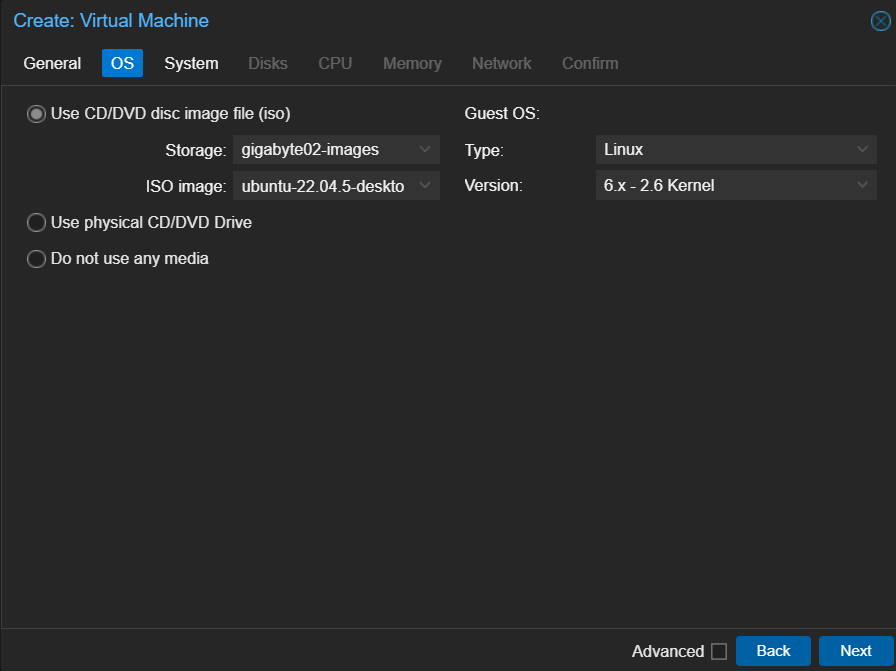This screenshot has width=896, height=671.
Task: Switch to the General tab
Action: point(52,63)
